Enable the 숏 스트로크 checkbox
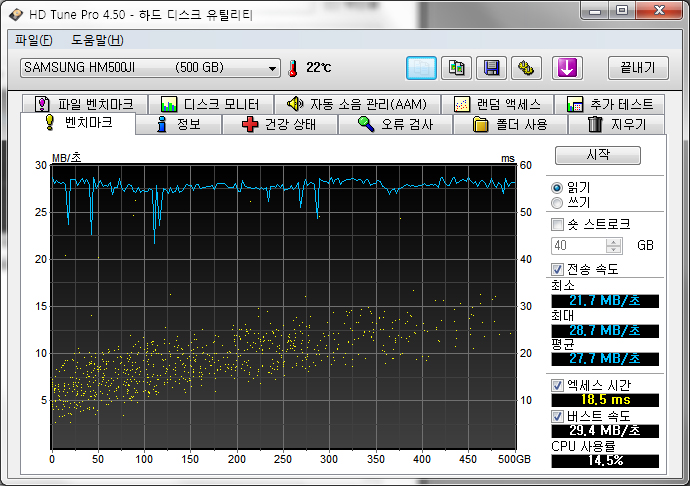 coord(558,224)
